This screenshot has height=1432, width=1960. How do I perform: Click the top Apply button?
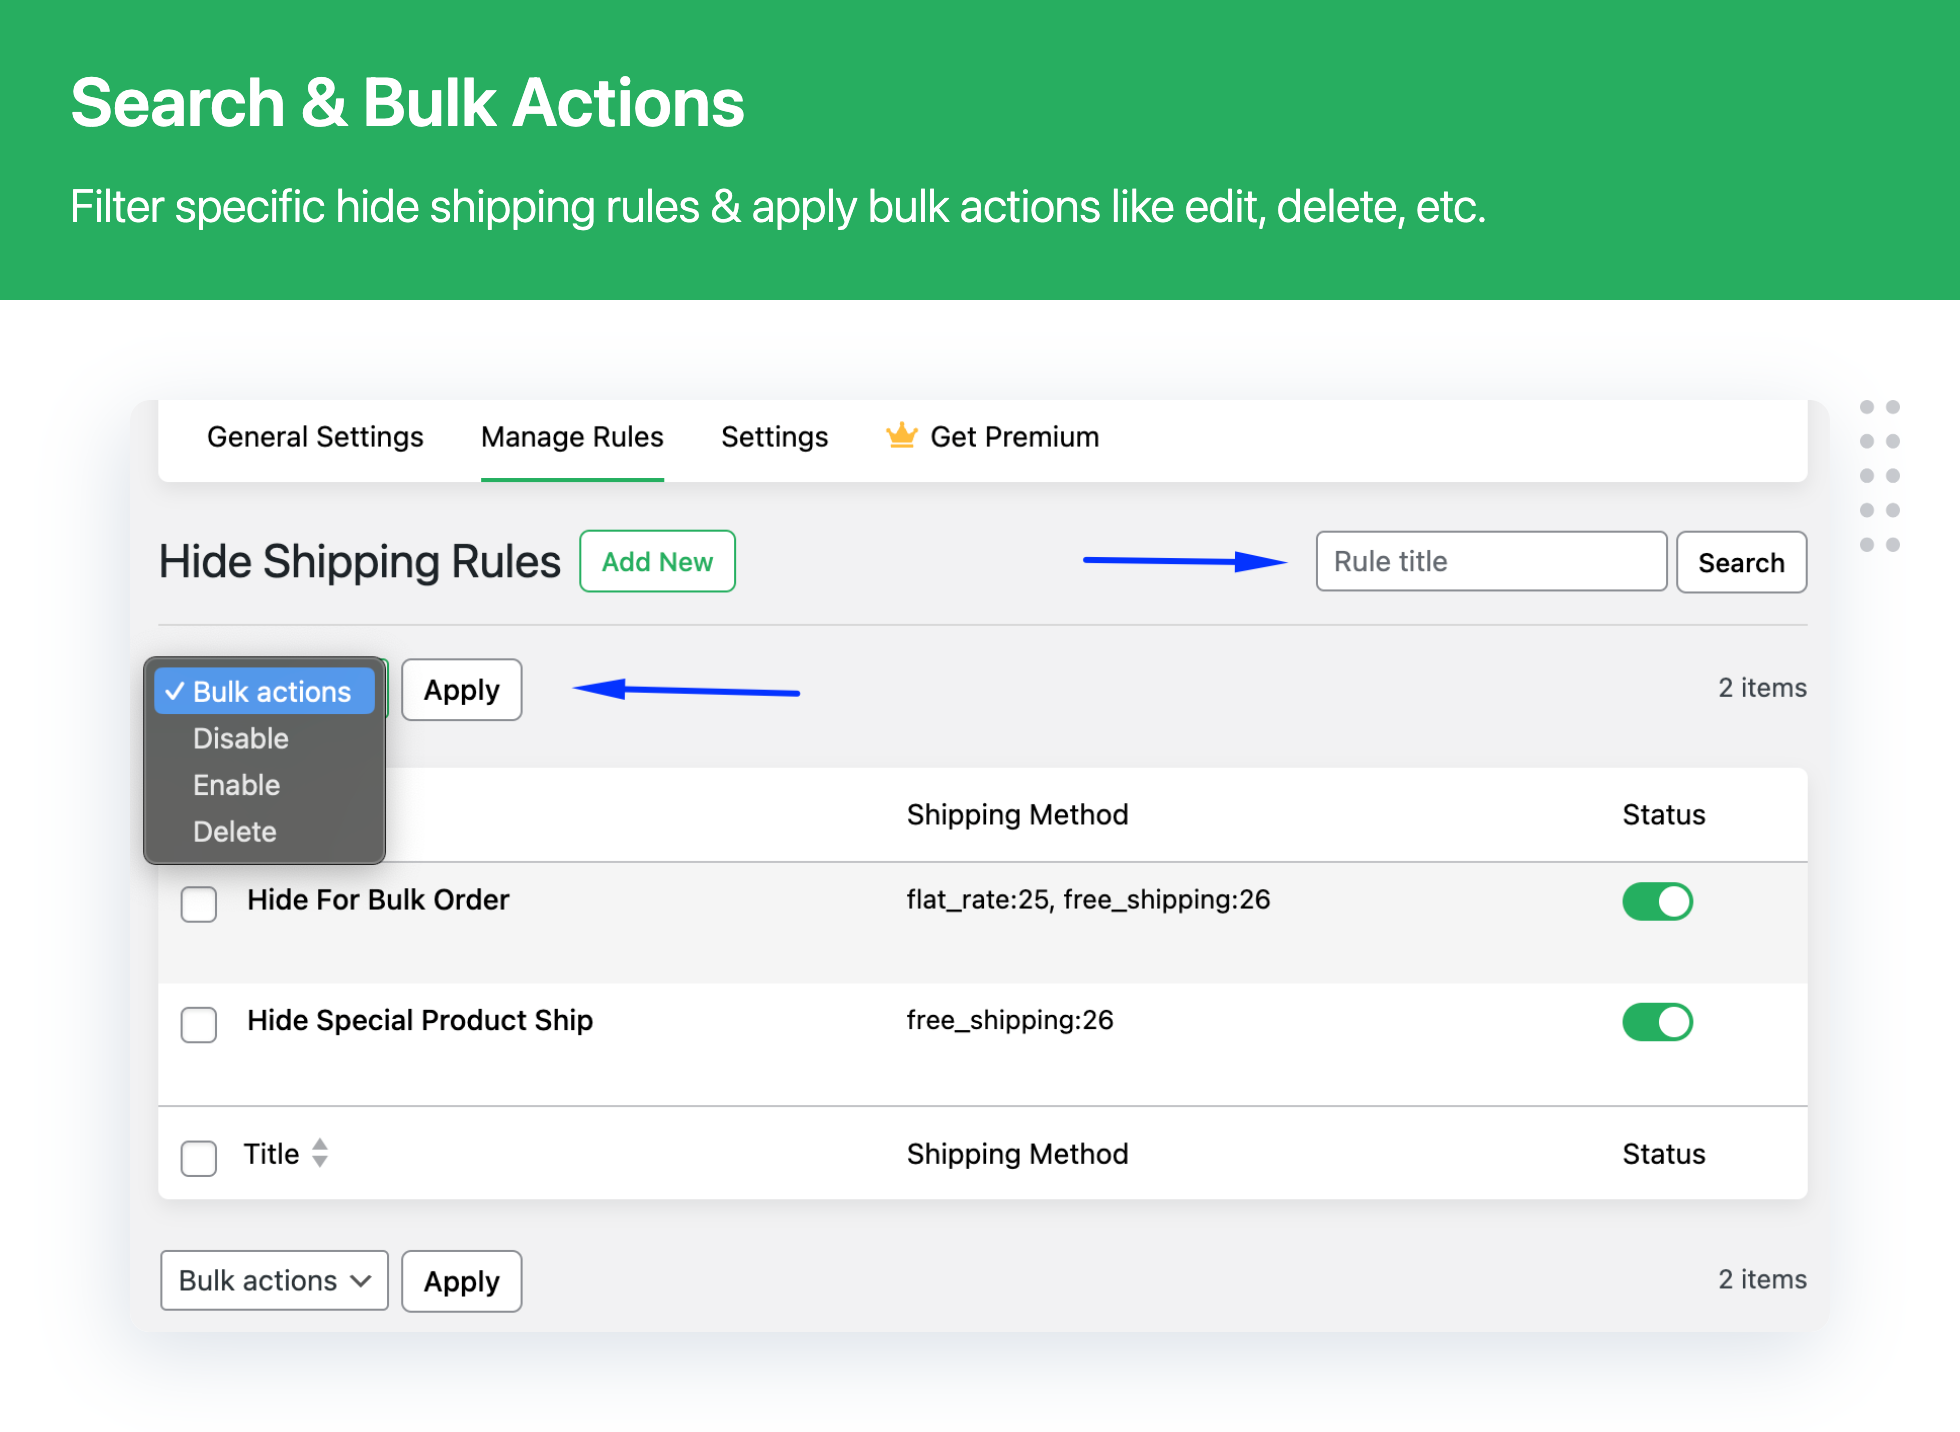(x=461, y=690)
